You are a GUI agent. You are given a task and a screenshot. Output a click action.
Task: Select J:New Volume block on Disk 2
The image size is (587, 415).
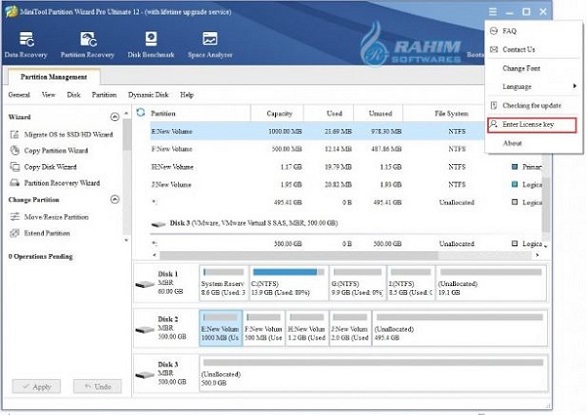click(350, 328)
